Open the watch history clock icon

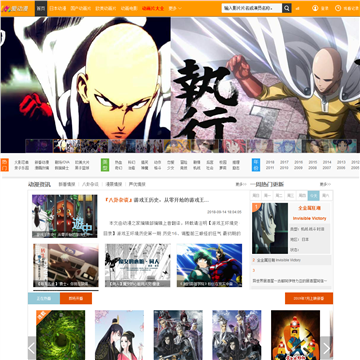tap(338, 8)
